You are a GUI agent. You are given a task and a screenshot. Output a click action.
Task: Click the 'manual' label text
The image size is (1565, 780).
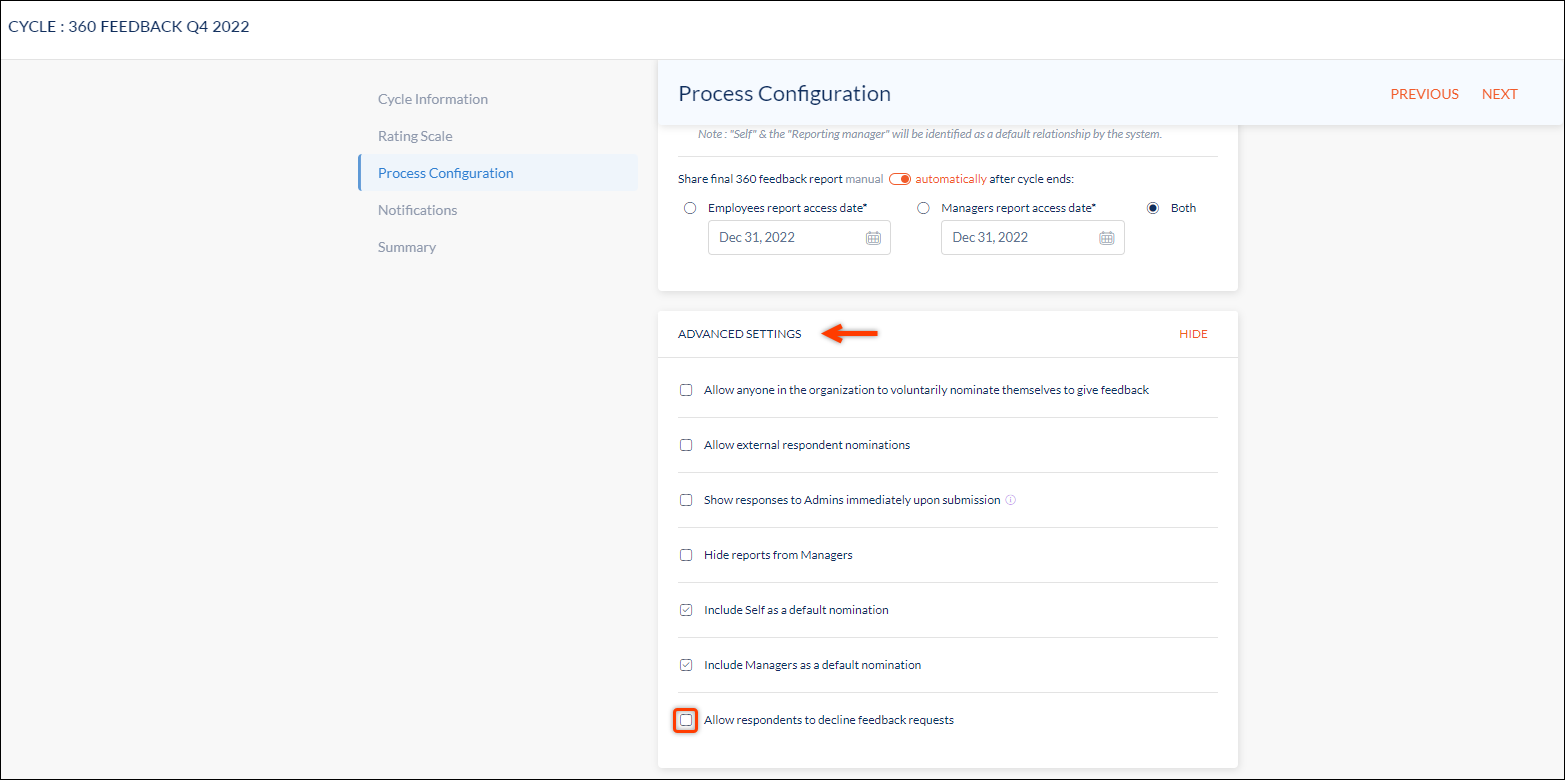coord(865,179)
